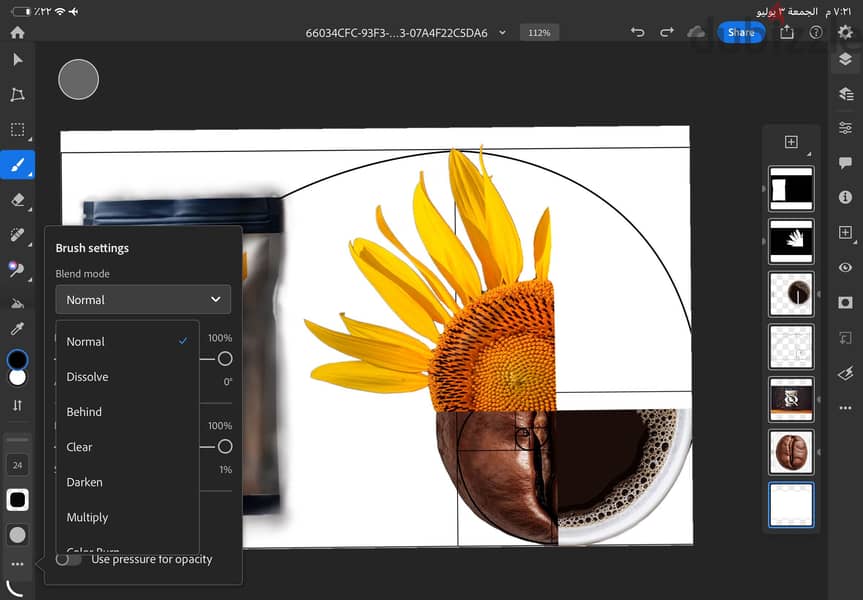The image size is (863, 600).
Task: Open the Transform tool
Action: [x=18, y=94]
